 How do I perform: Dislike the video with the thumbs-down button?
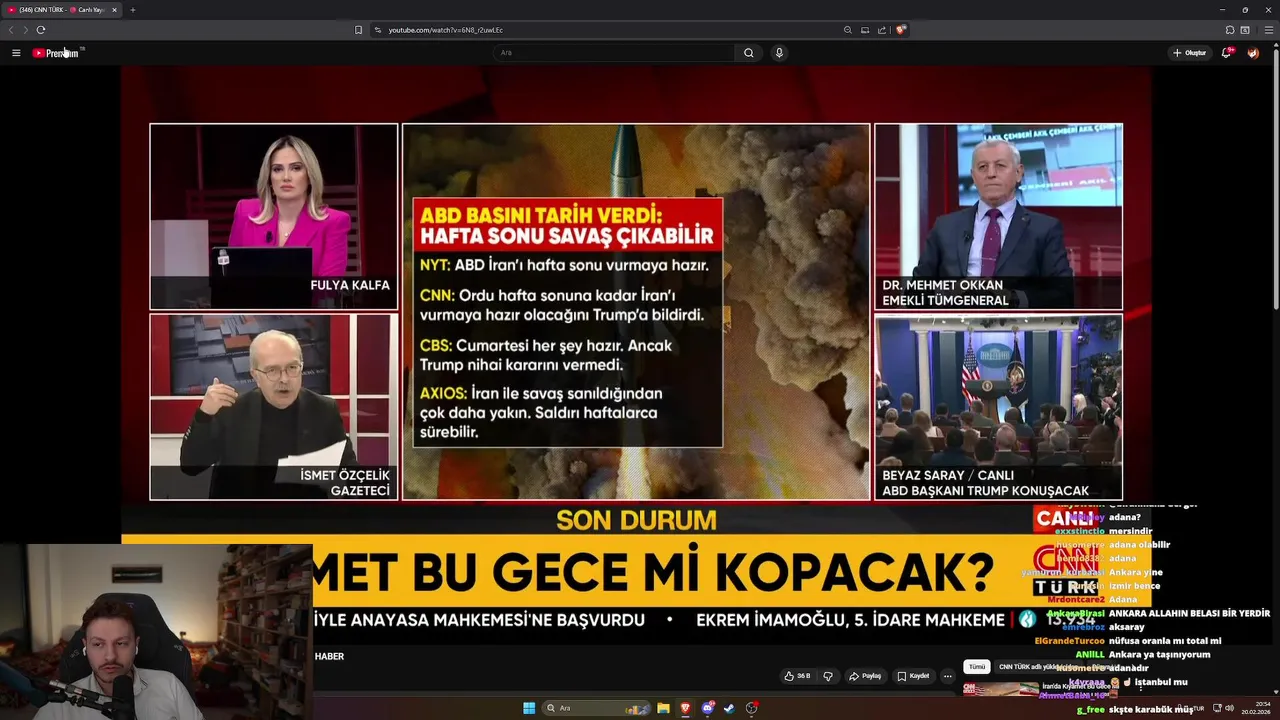pyautogui.click(x=827, y=676)
